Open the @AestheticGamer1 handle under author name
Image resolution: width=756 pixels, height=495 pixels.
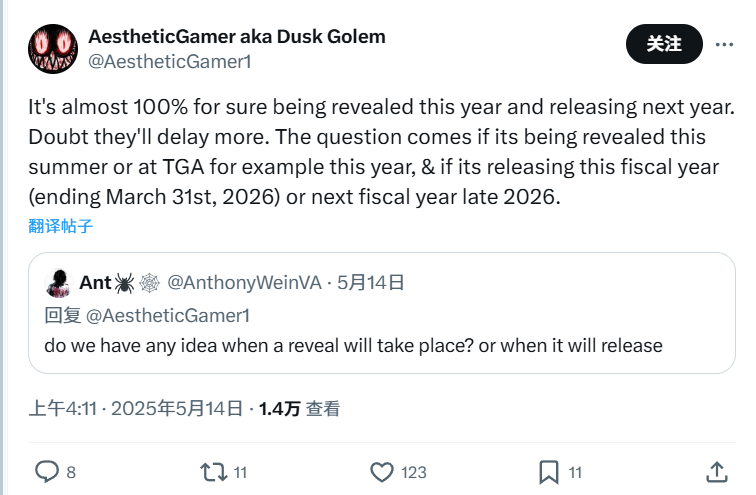(170, 62)
